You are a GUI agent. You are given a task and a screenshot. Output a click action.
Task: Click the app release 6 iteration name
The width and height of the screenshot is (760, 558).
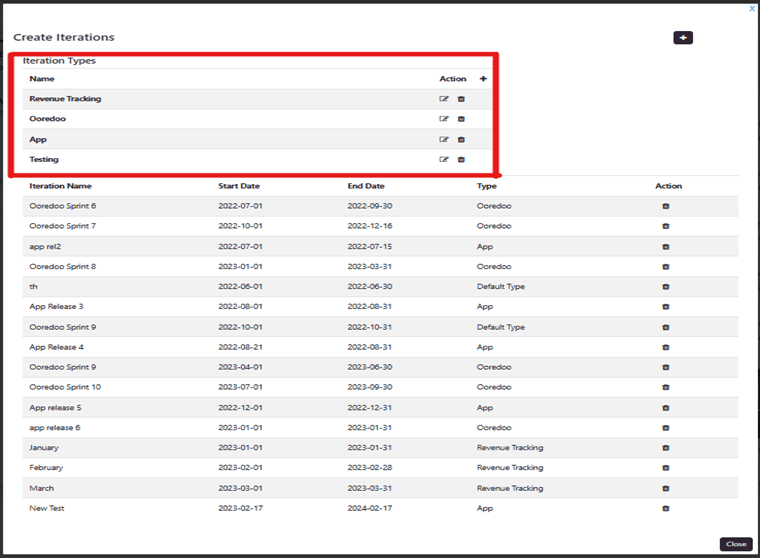pyautogui.click(x=55, y=427)
